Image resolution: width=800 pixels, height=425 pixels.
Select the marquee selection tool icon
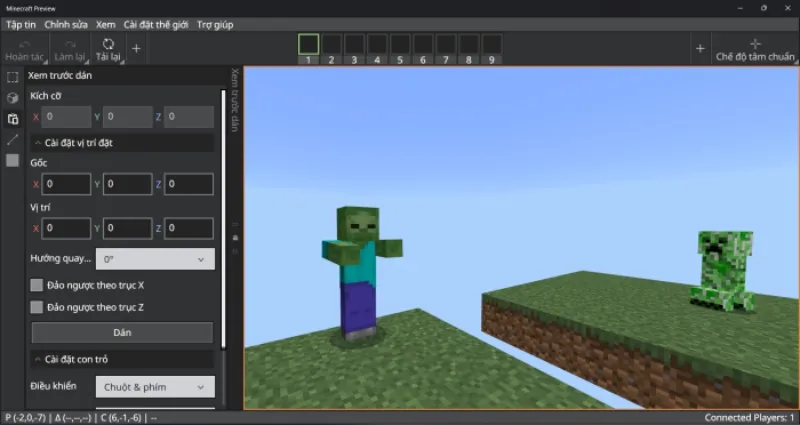click(13, 77)
